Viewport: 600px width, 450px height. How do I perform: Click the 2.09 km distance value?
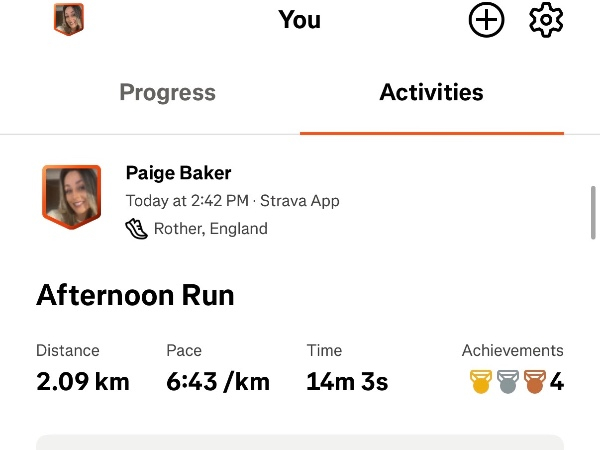pyautogui.click(x=82, y=381)
